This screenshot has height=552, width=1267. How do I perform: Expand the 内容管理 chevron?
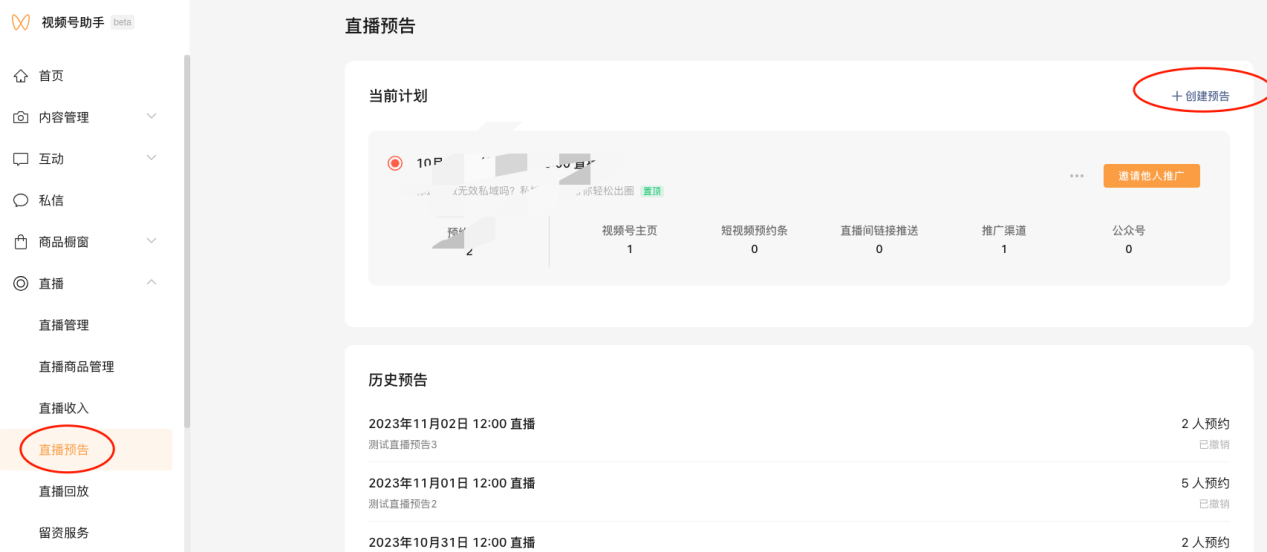(x=152, y=117)
